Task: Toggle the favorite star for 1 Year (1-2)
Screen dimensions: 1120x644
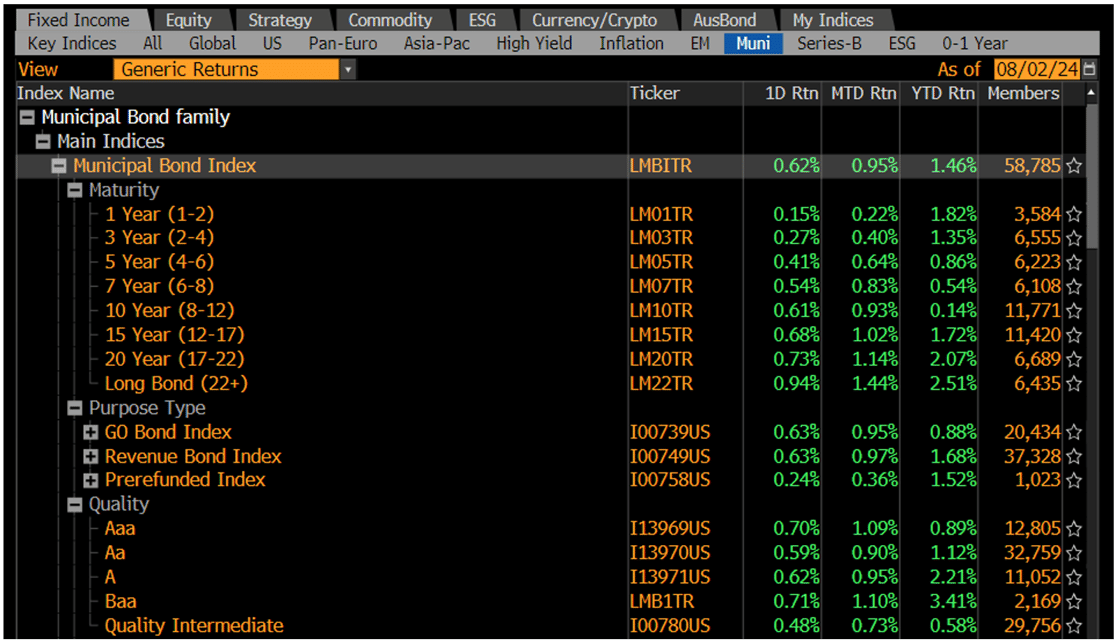Action: (1073, 214)
